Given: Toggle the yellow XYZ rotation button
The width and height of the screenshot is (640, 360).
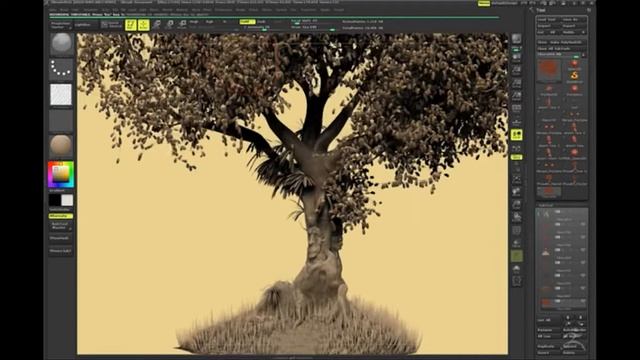Looking at the screenshot, I should 517,158.
